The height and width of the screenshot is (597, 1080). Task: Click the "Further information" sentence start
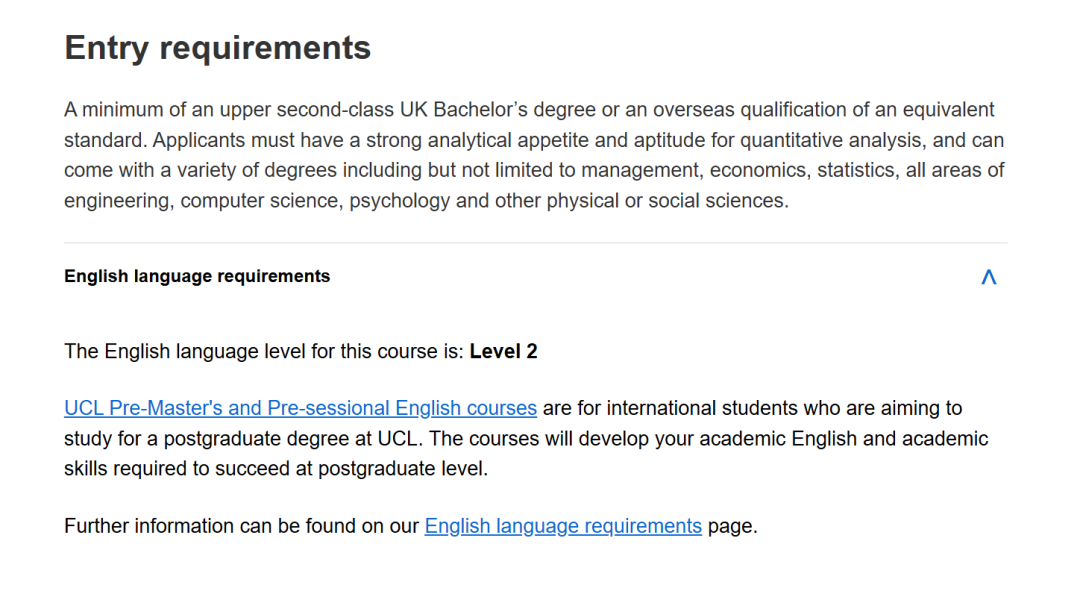pyautogui.click(x=136, y=526)
